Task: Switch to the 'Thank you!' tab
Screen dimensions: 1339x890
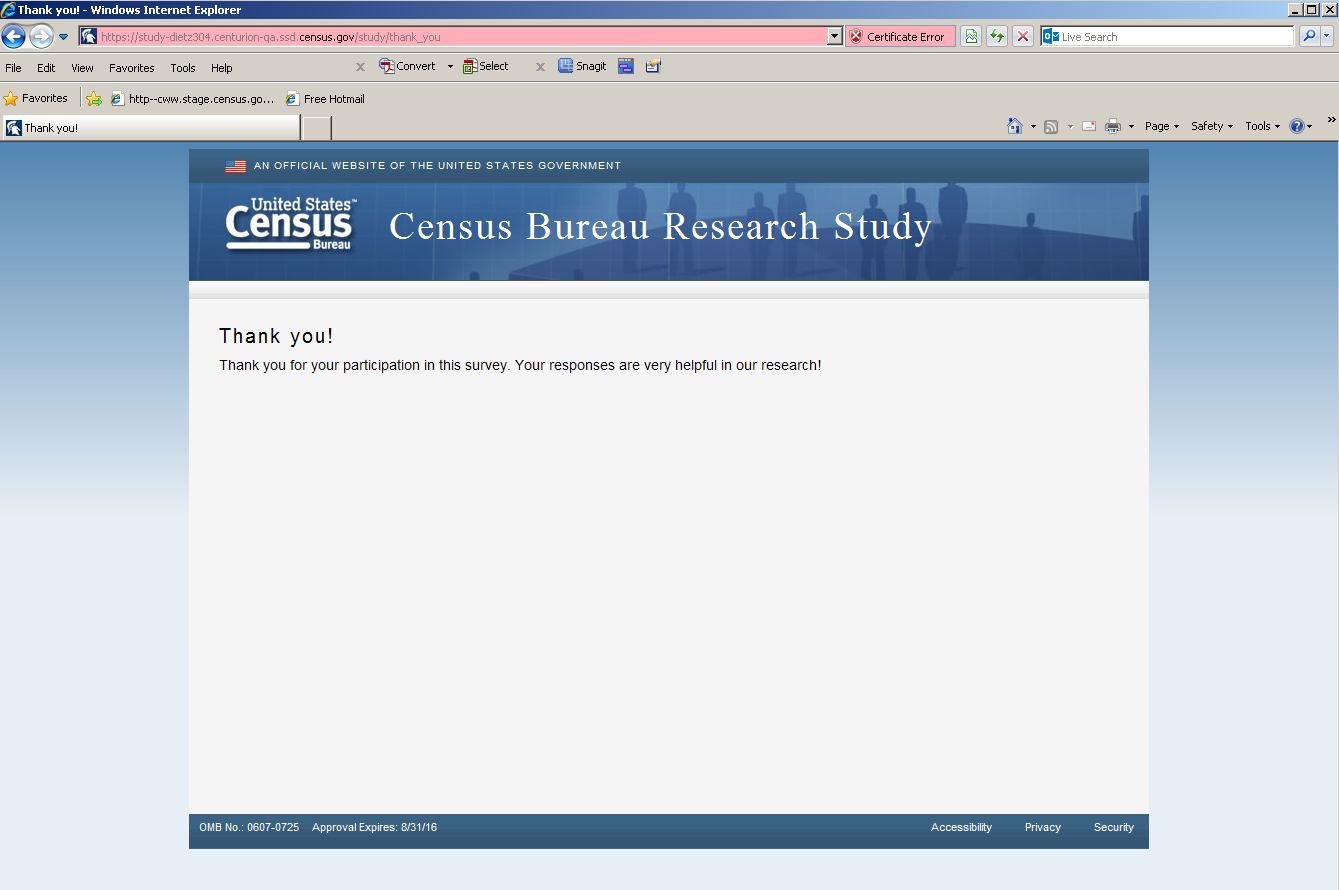Action: 150,128
